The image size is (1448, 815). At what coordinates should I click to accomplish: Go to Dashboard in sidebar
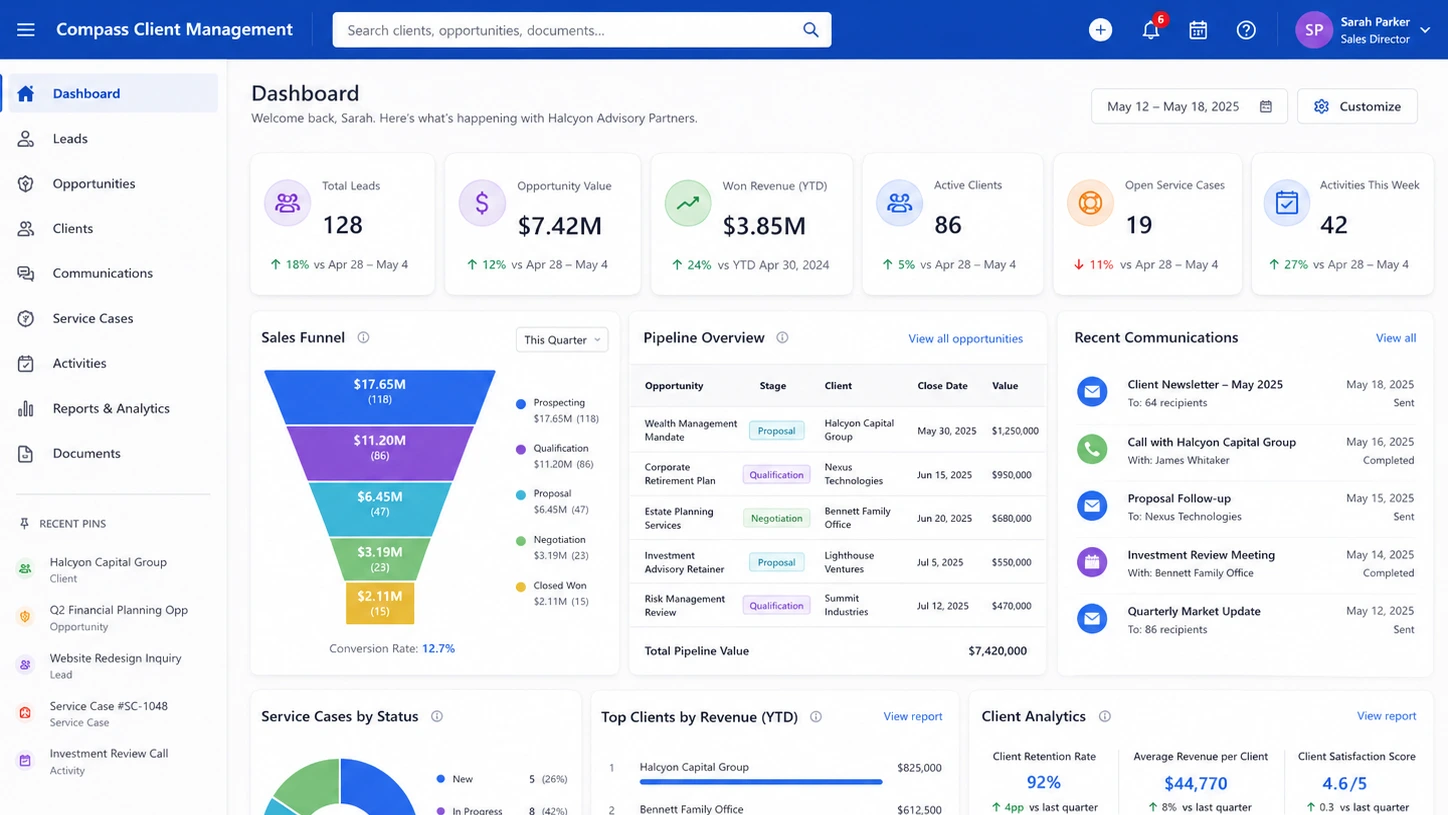(113, 93)
